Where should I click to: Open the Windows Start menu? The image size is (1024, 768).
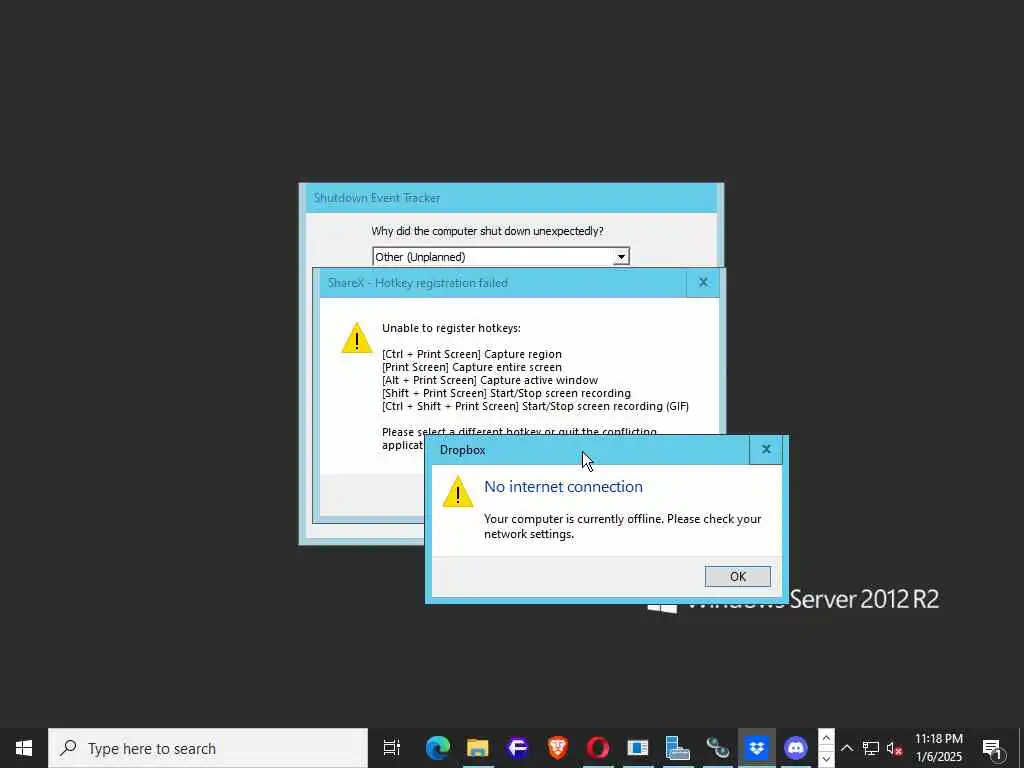[24, 748]
